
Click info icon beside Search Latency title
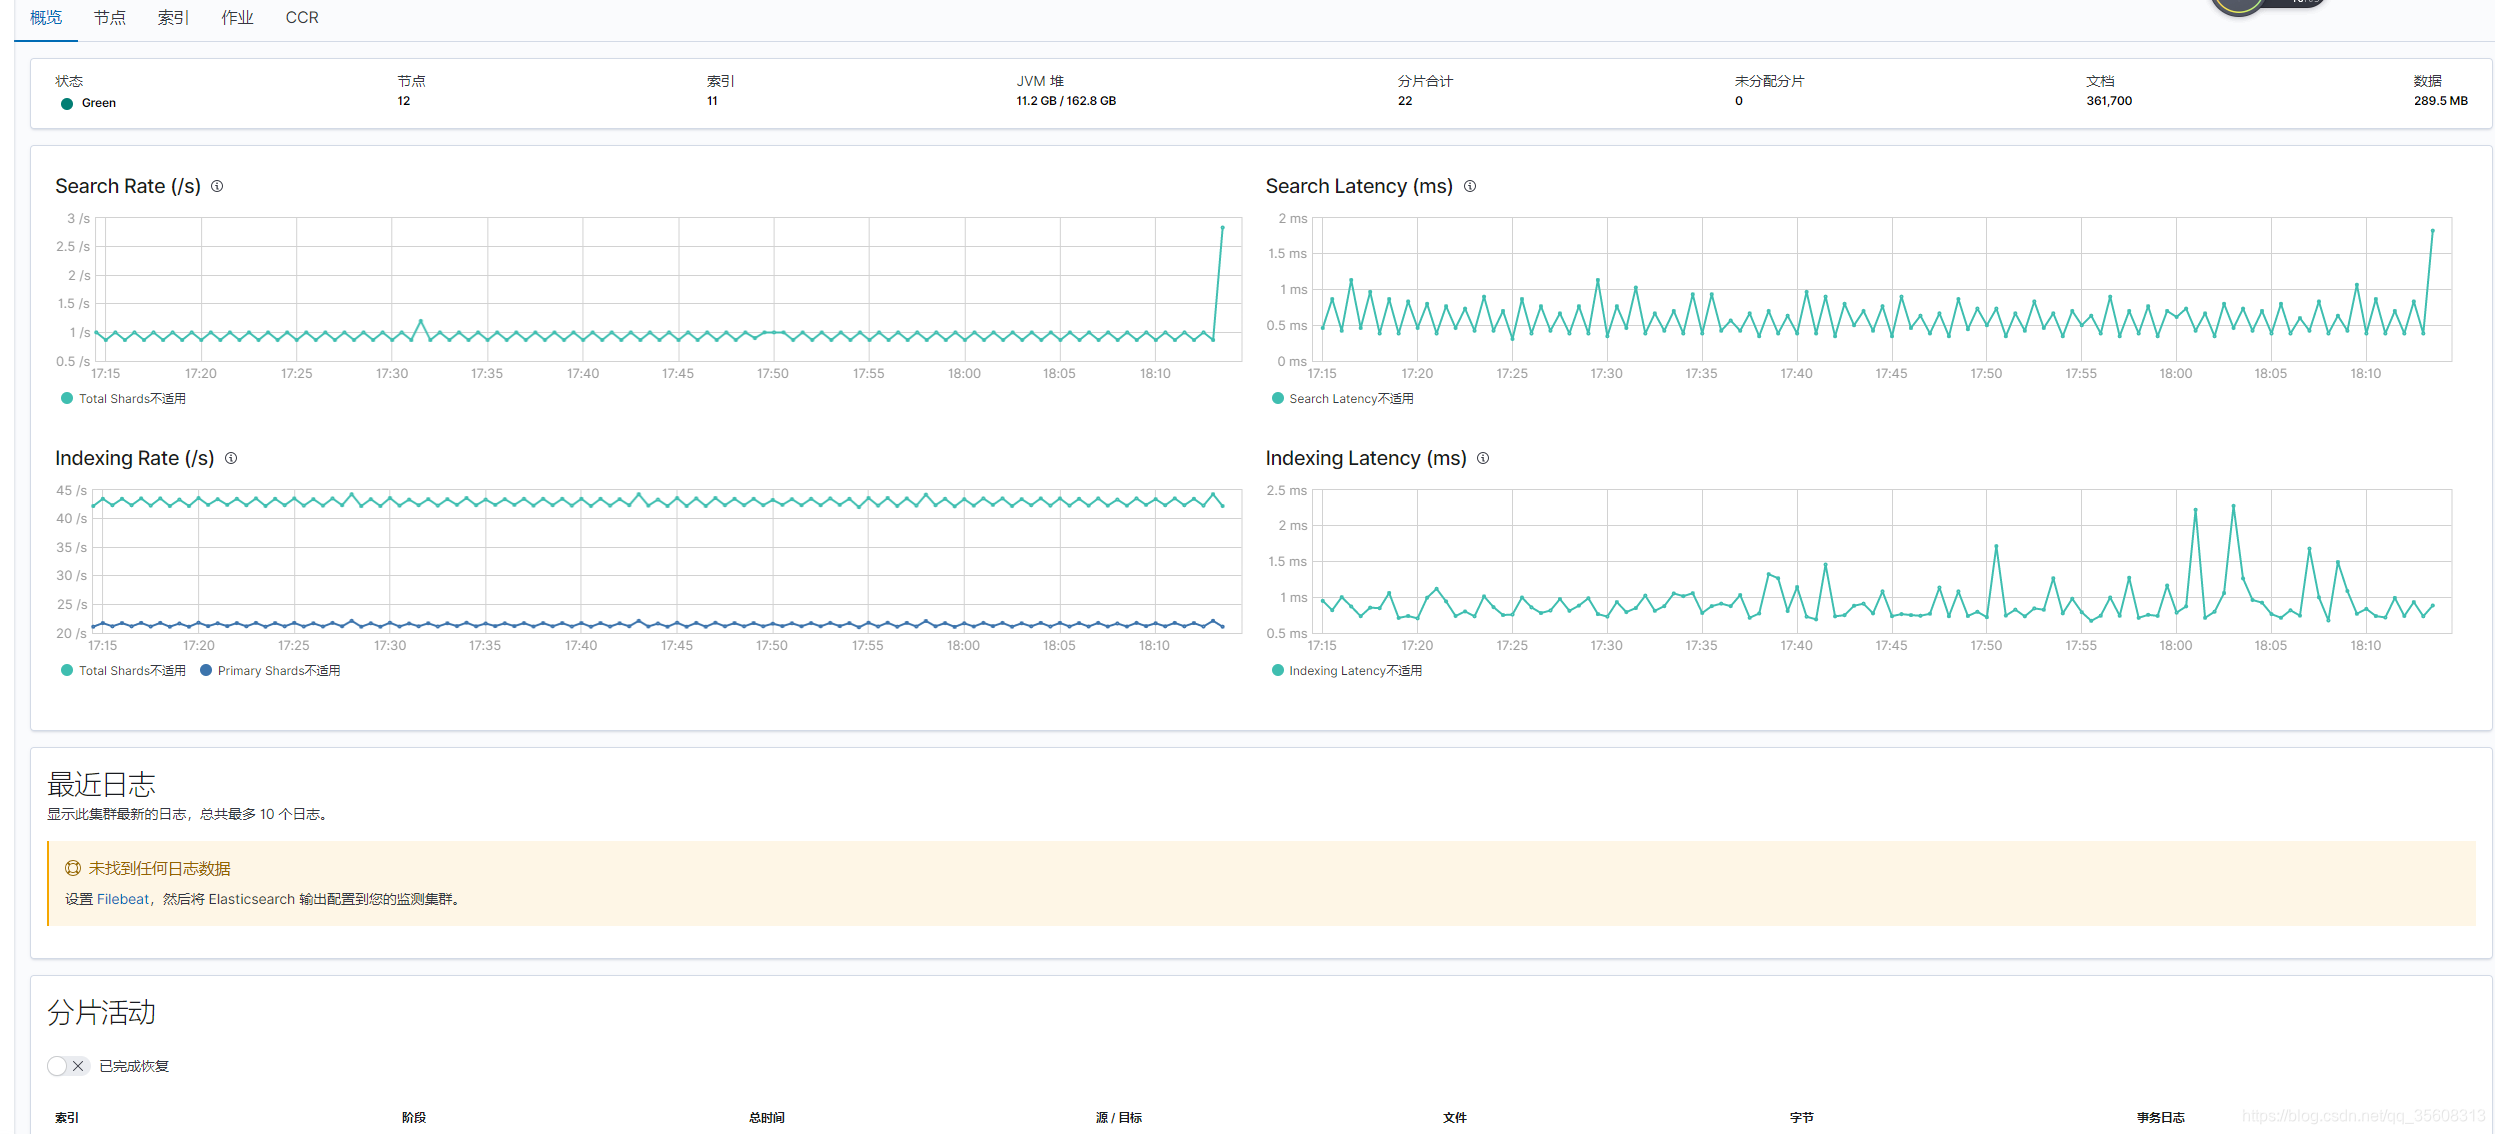coord(1470,186)
